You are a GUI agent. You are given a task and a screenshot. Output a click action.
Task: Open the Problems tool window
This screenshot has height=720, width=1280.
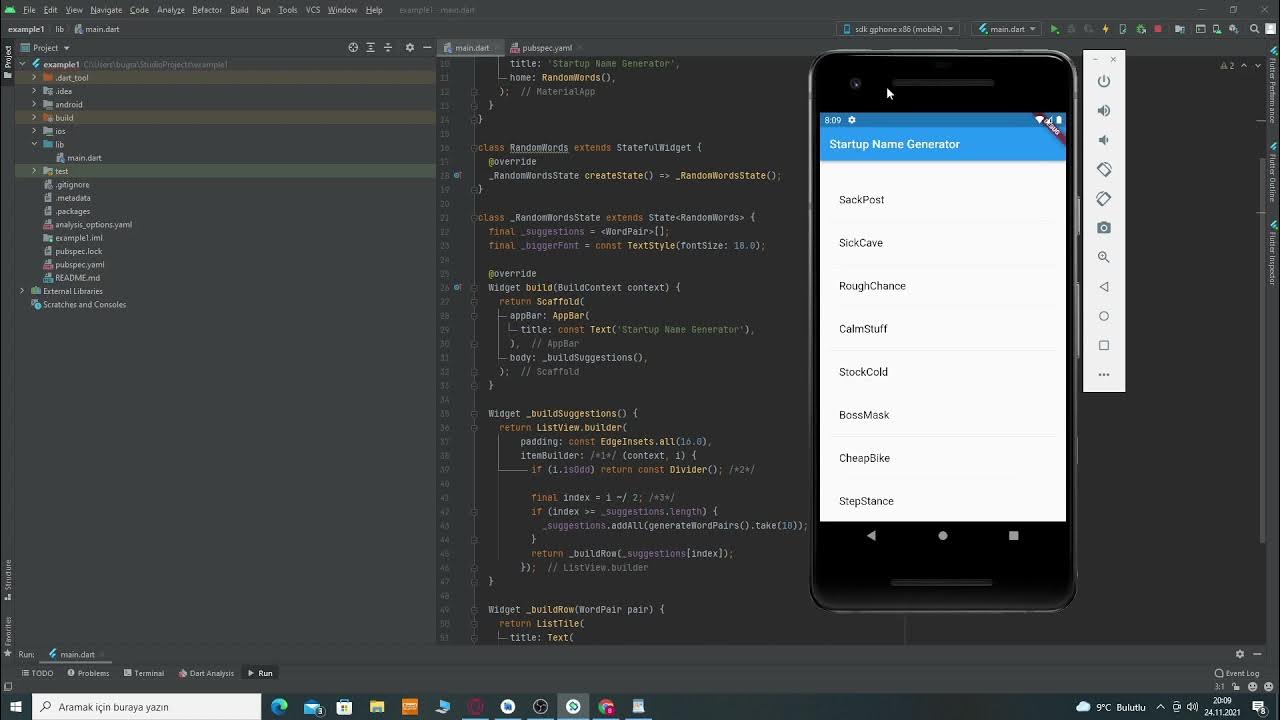[x=88, y=673]
